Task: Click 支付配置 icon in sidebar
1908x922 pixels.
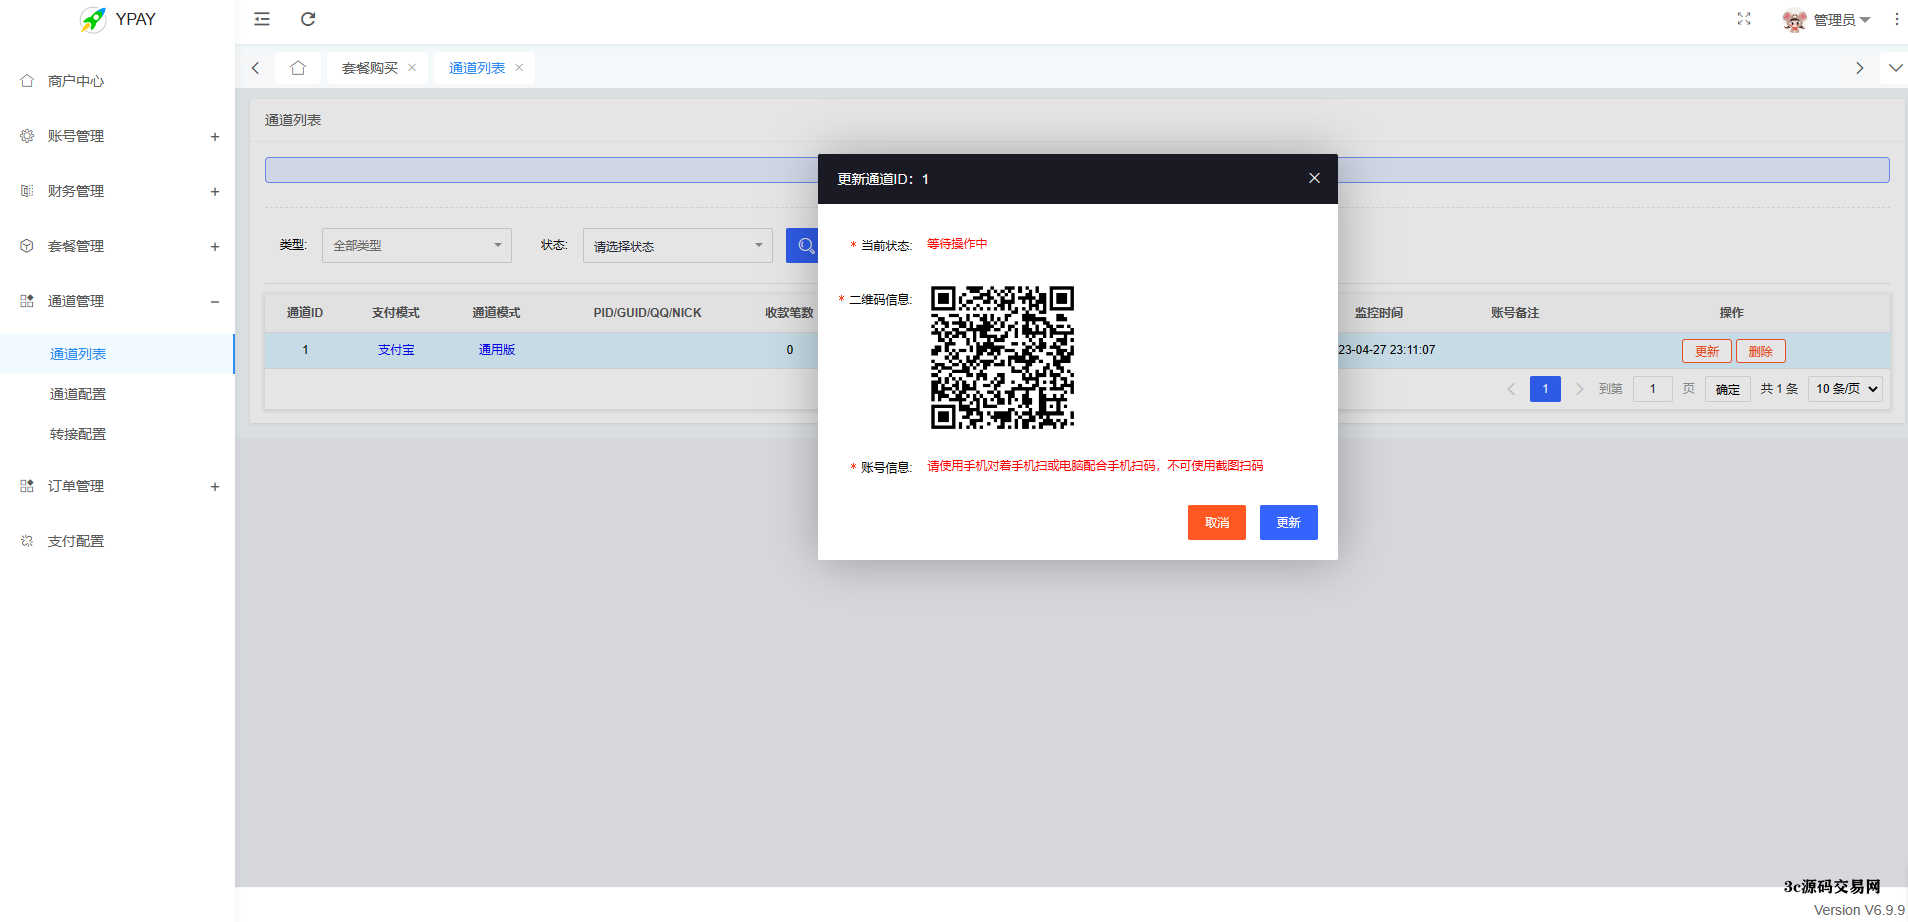Action: click(27, 541)
